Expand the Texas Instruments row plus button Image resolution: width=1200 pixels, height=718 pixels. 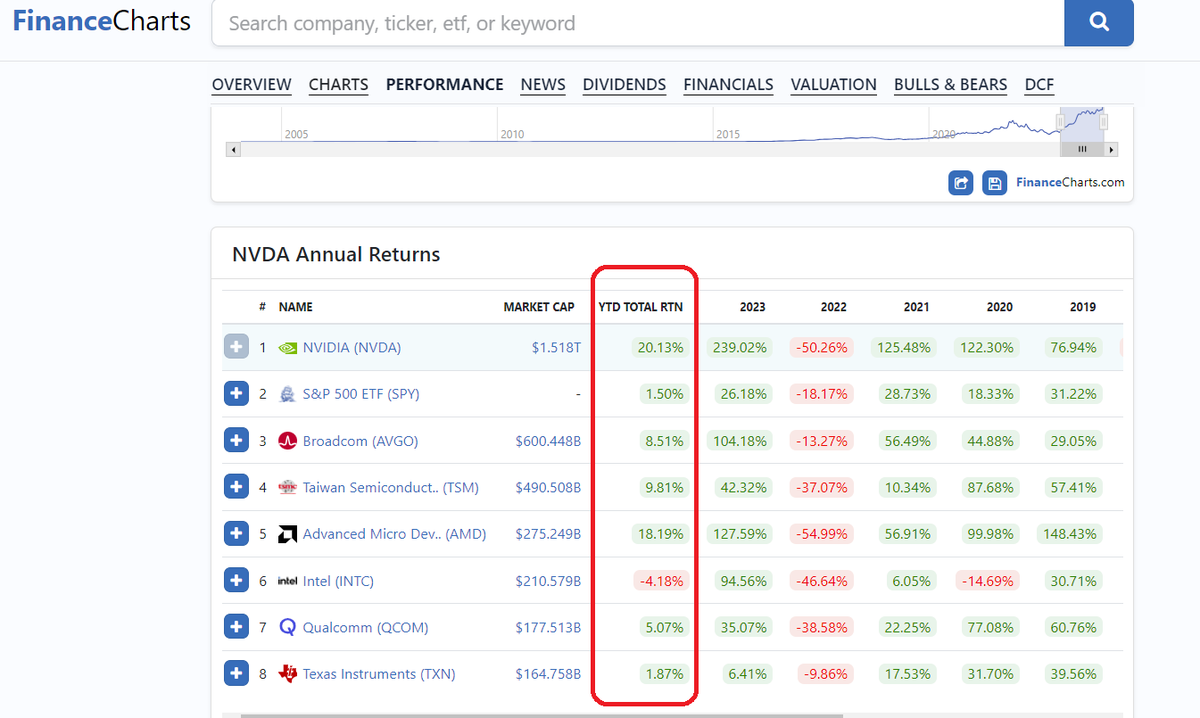[236, 674]
